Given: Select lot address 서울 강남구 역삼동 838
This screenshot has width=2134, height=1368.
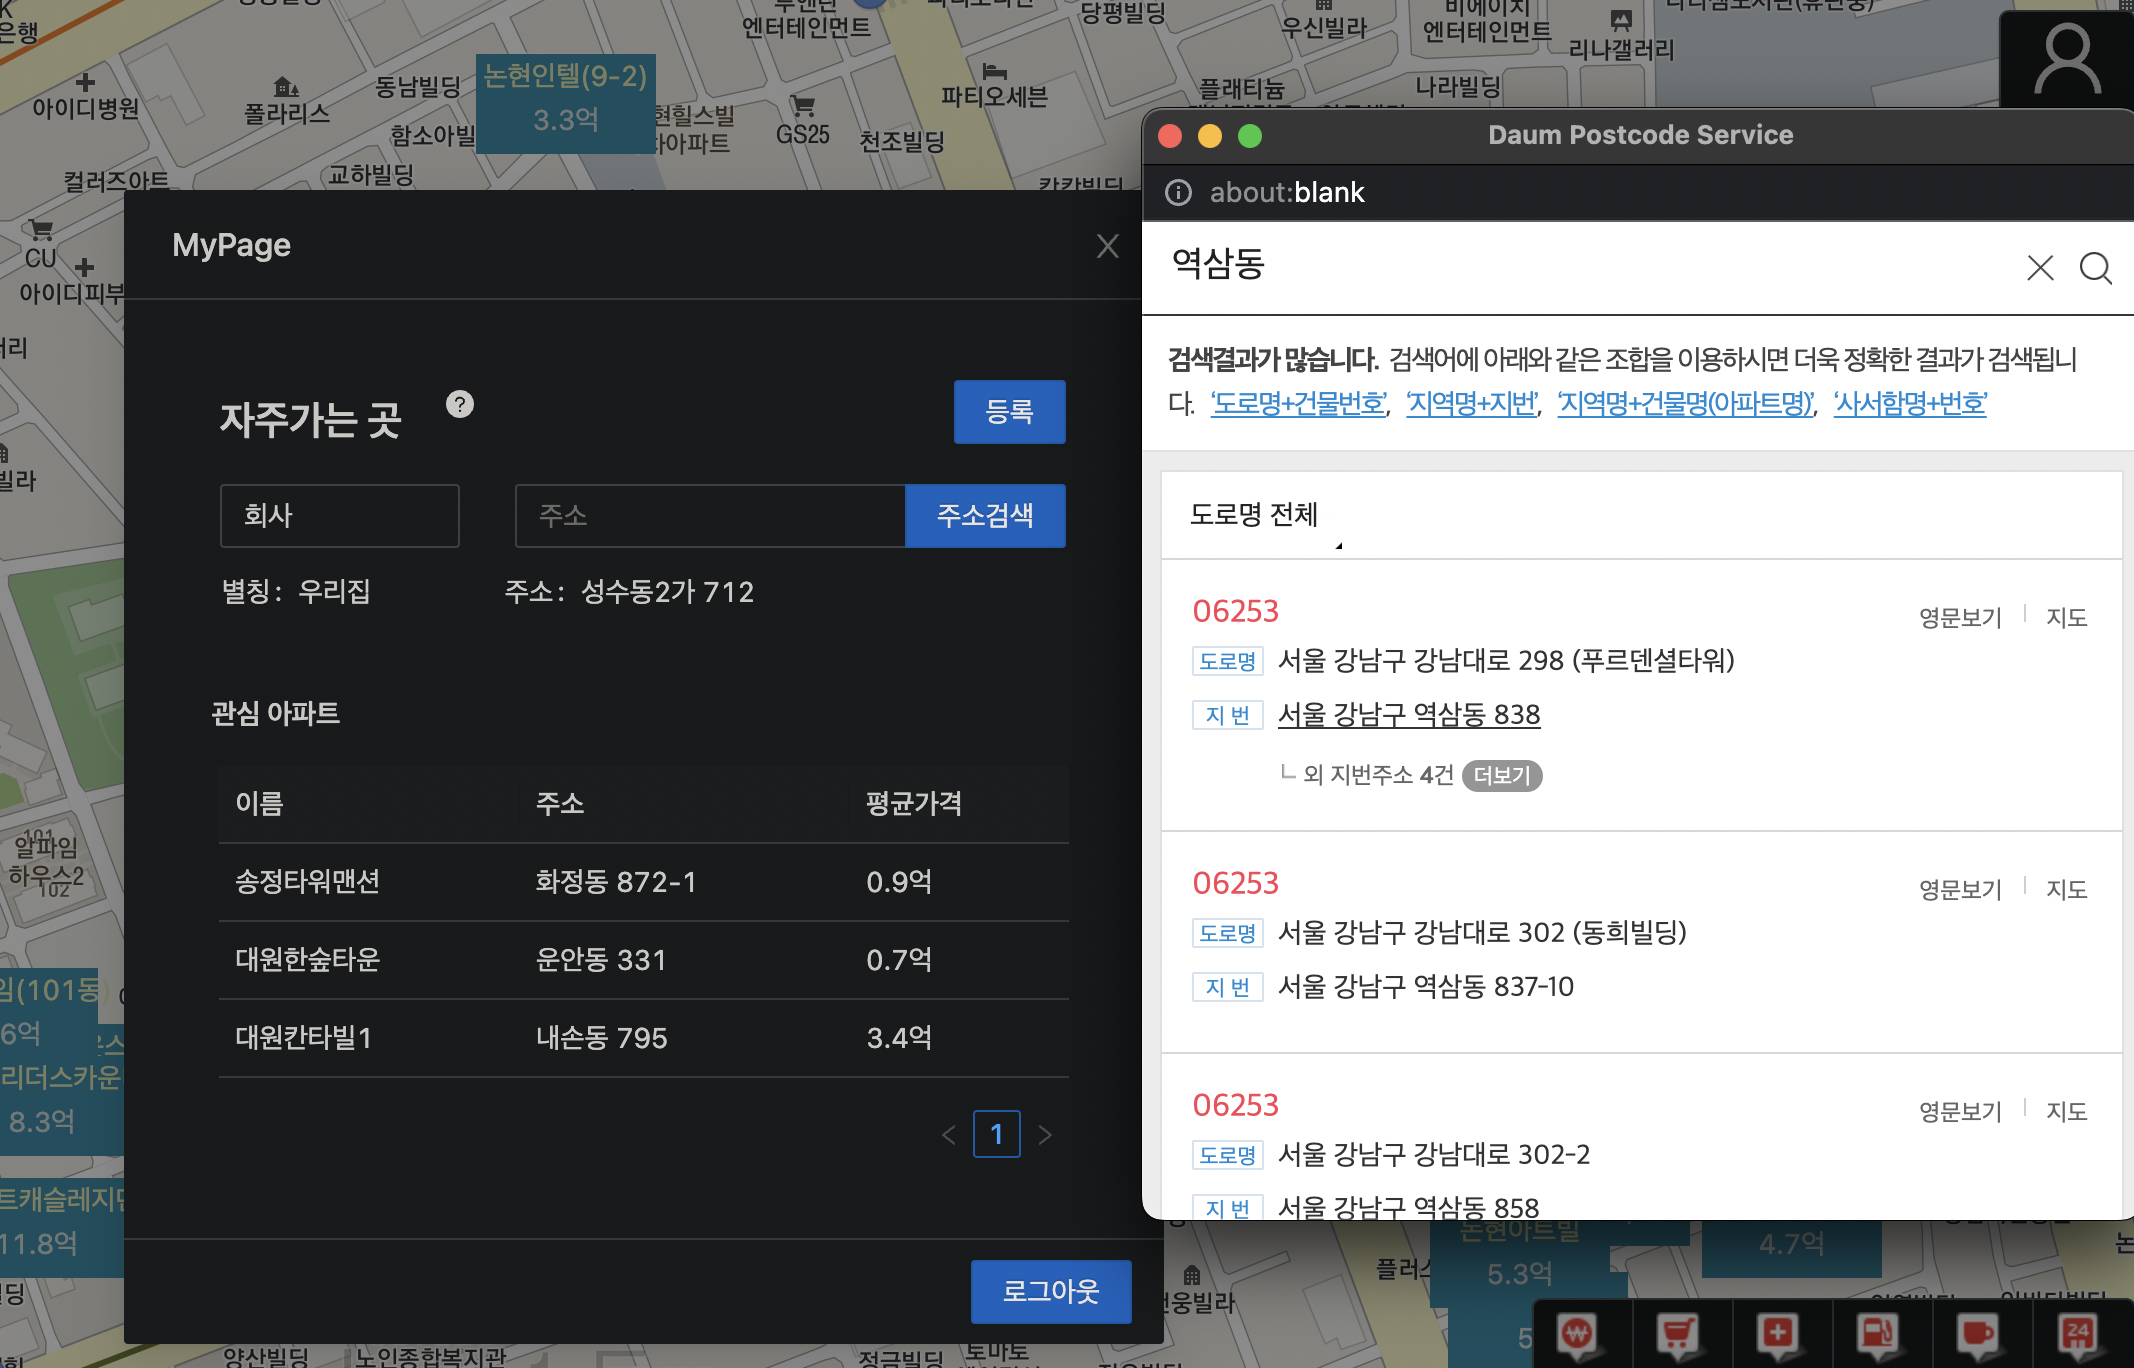Looking at the screenshot, I should point(1409,715).
